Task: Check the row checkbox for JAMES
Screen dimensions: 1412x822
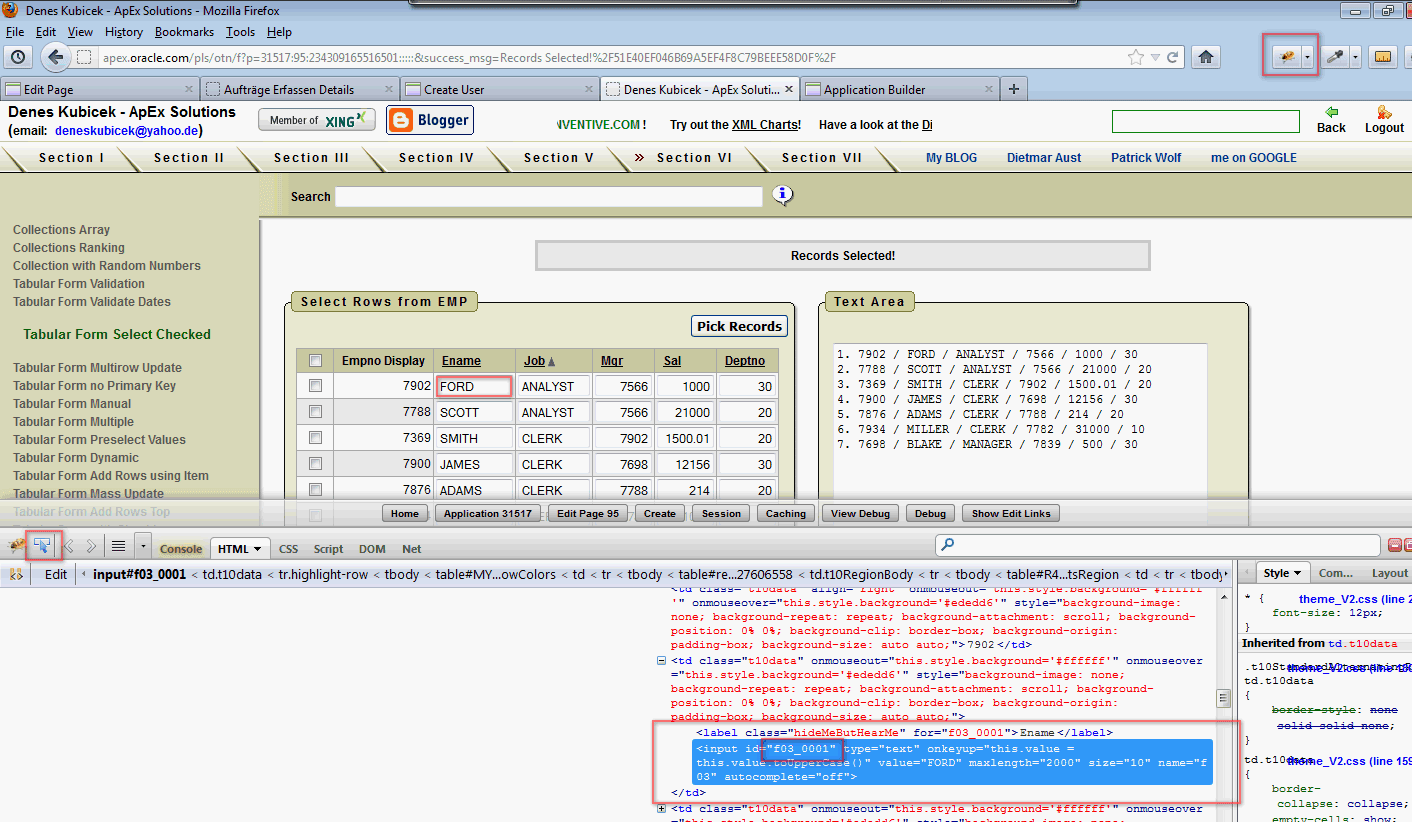Action: point(316,464)
